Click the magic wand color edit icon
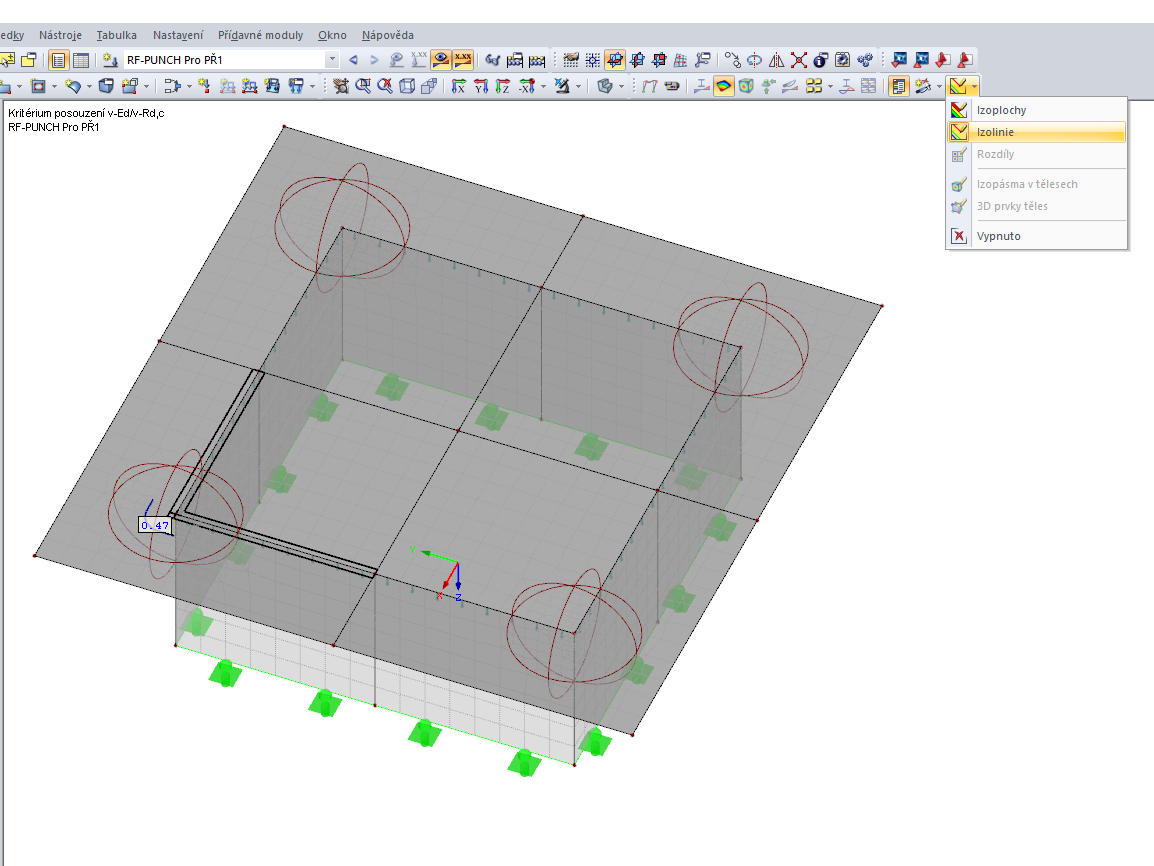Screen dimensions: 1154x866 tap(922, 86)
